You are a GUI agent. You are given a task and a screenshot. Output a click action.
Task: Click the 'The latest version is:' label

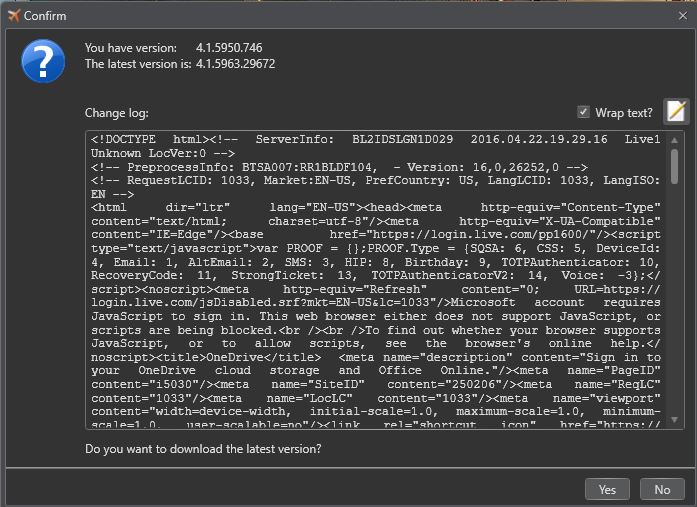[x=138, y=64]
